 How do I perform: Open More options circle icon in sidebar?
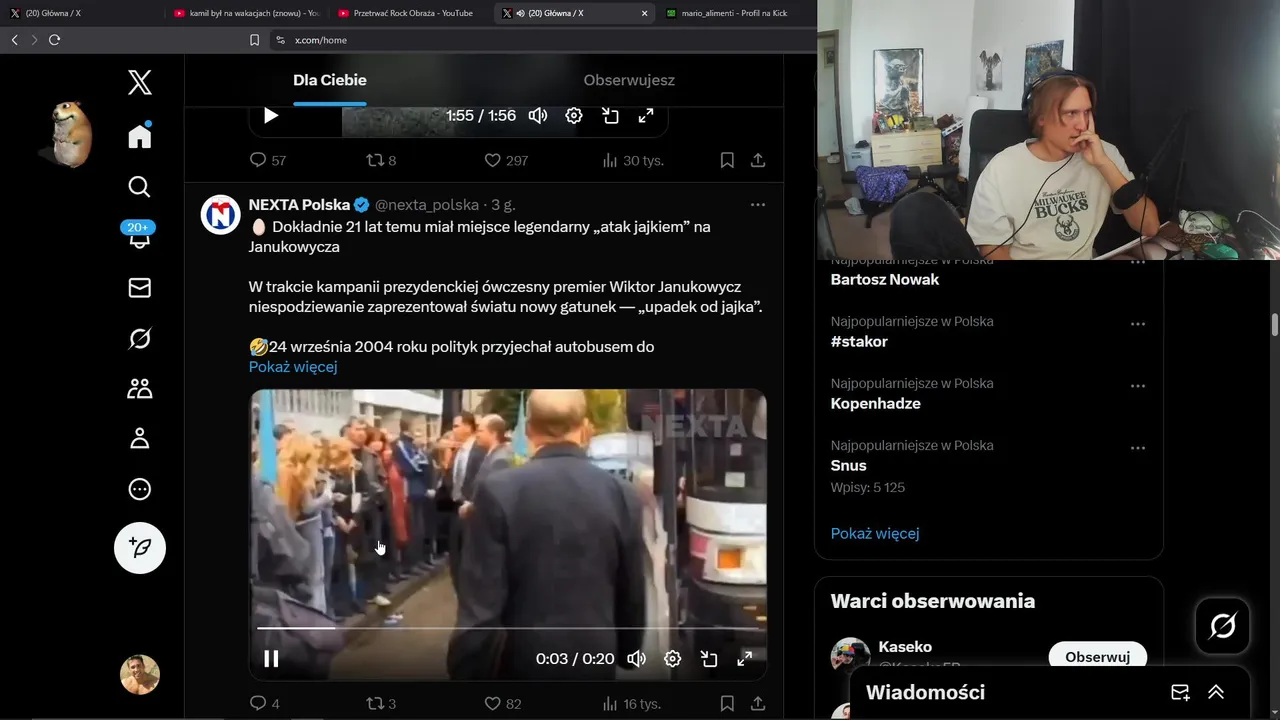[140, 489]
